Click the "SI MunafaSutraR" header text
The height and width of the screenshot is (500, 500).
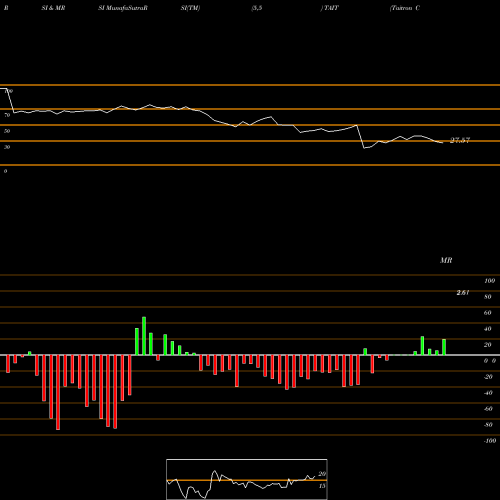[123, 8]
